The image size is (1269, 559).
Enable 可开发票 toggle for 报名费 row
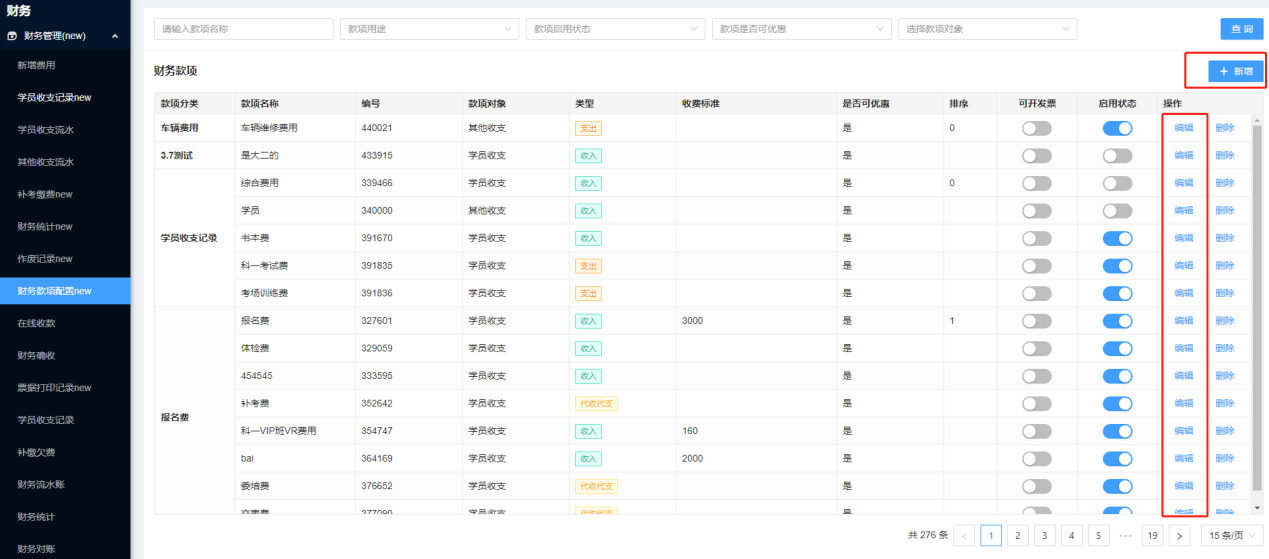(1036, 321)
